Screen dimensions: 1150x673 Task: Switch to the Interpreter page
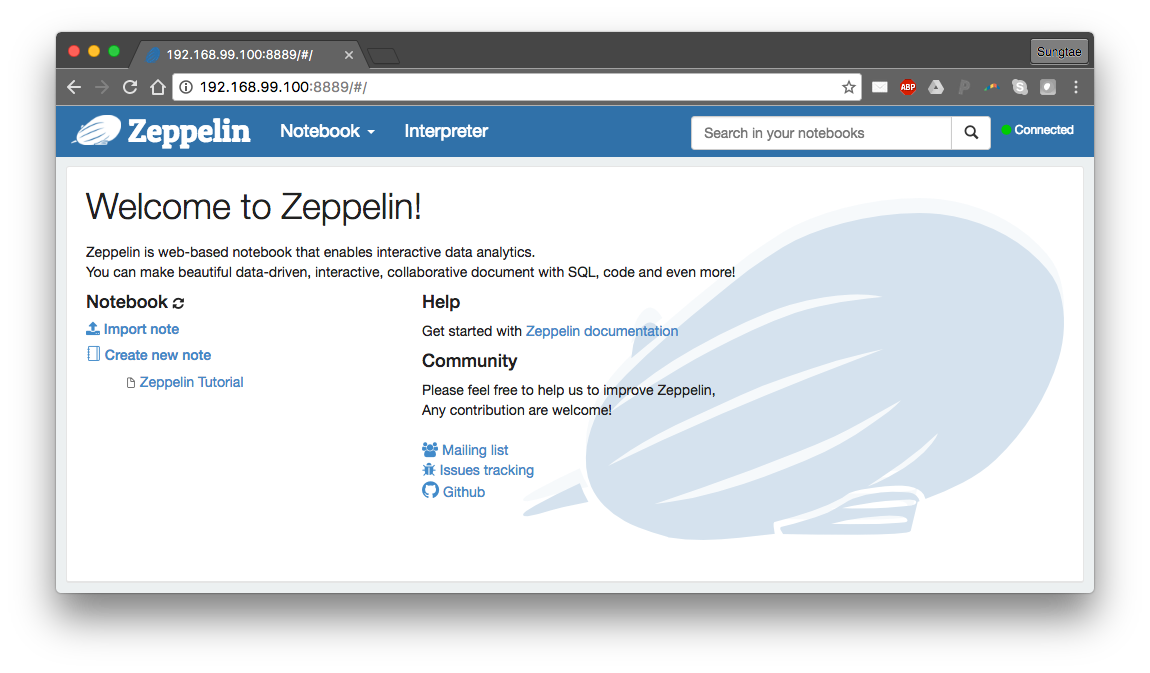445,131
